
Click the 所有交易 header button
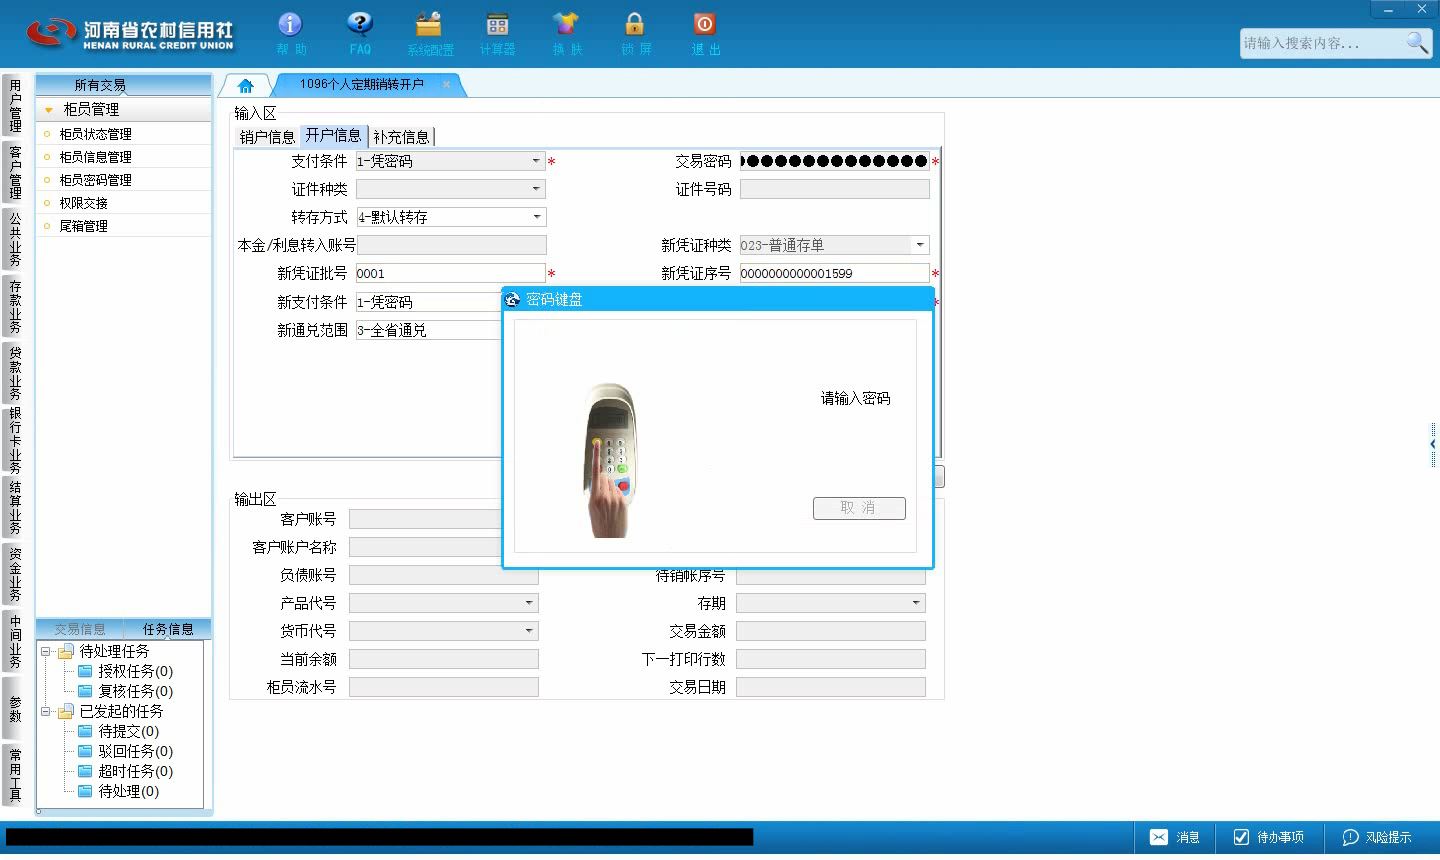point(124,85)
